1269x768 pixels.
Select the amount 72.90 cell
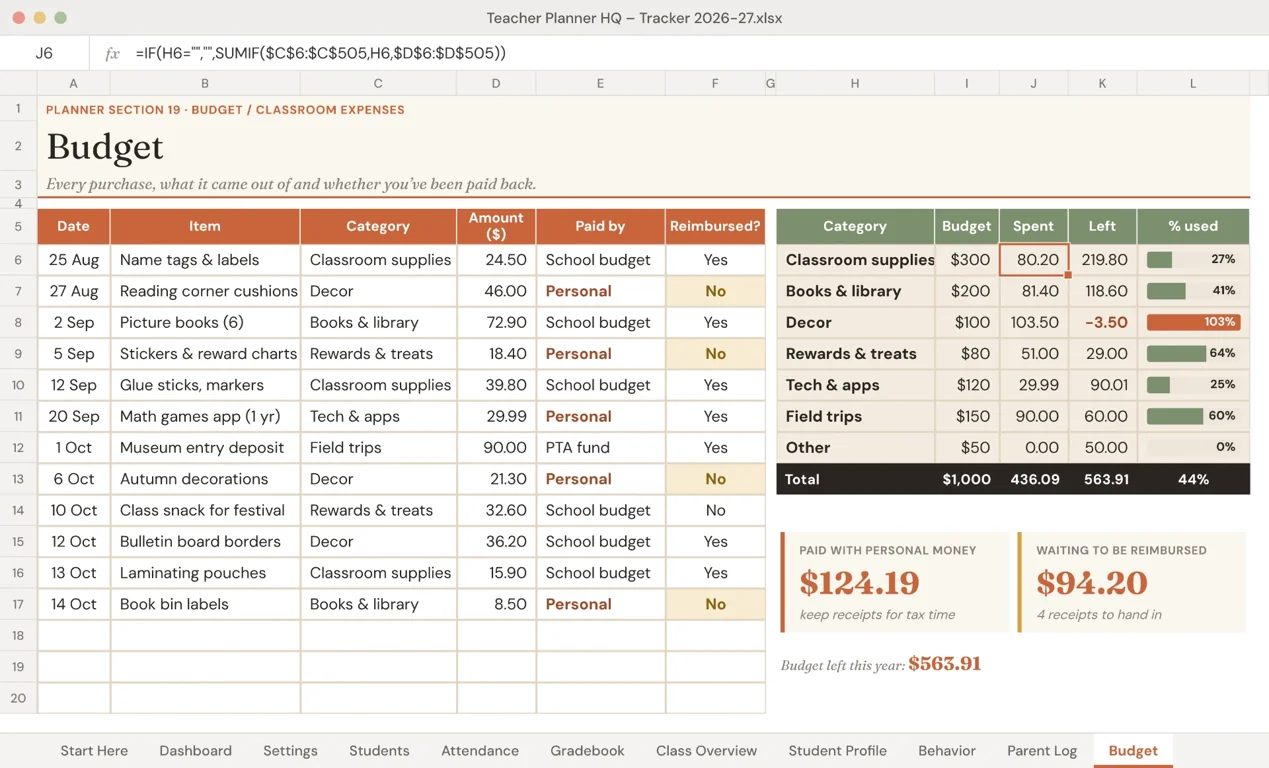496,322
